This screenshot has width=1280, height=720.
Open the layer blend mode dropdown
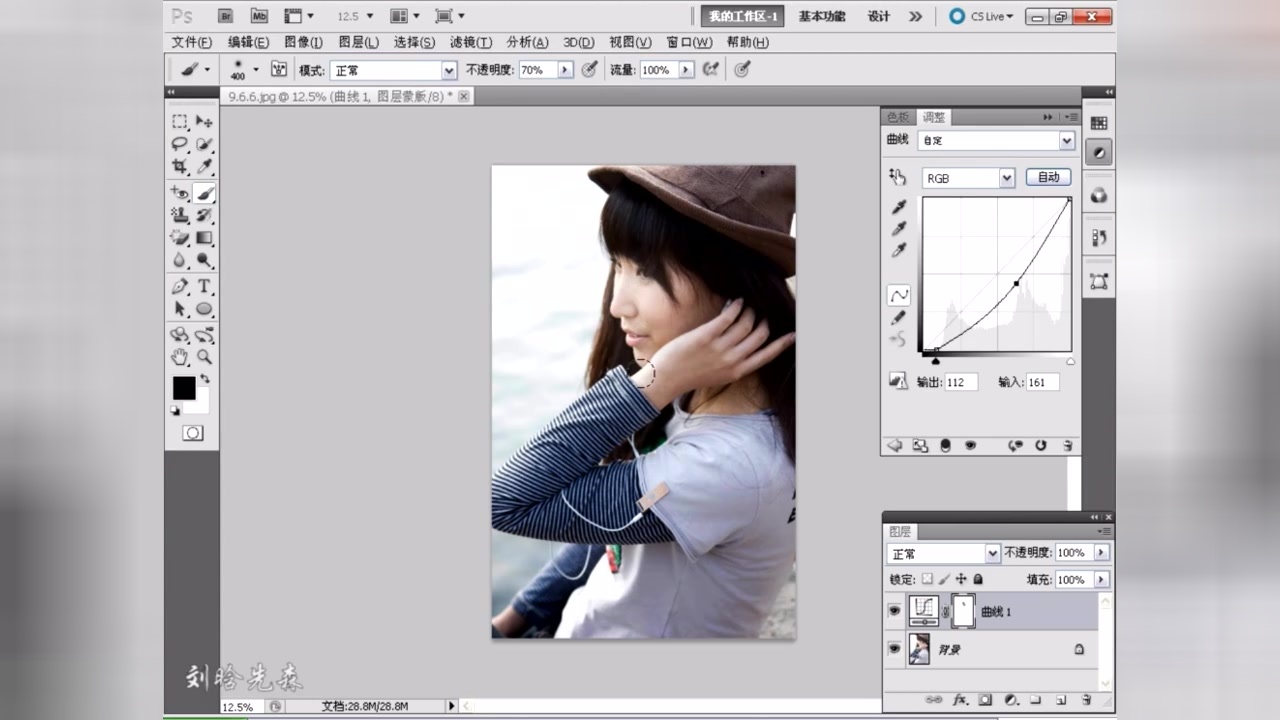(993, 553)
